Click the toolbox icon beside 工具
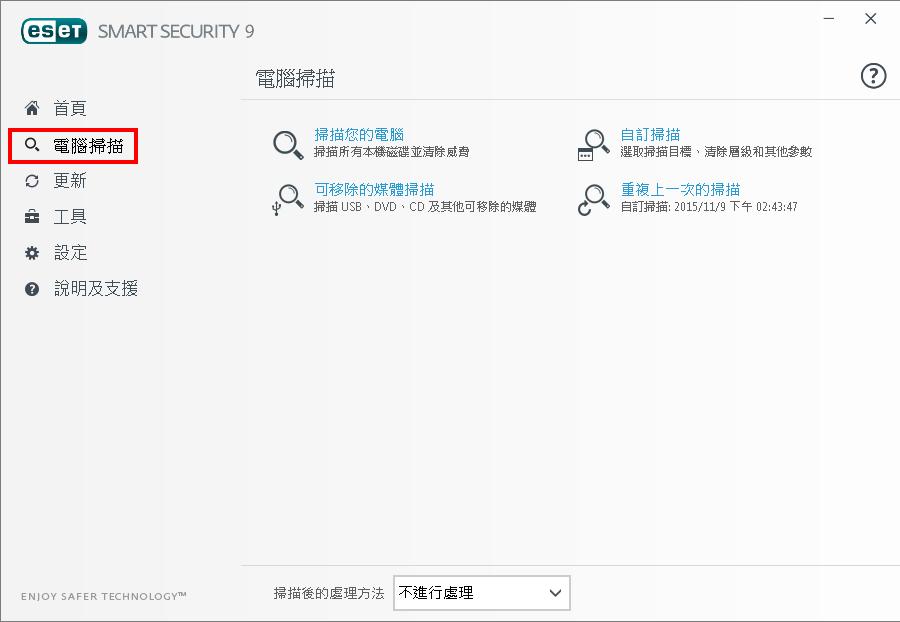The width and height of the screenshot is (900, 622). 32,217
